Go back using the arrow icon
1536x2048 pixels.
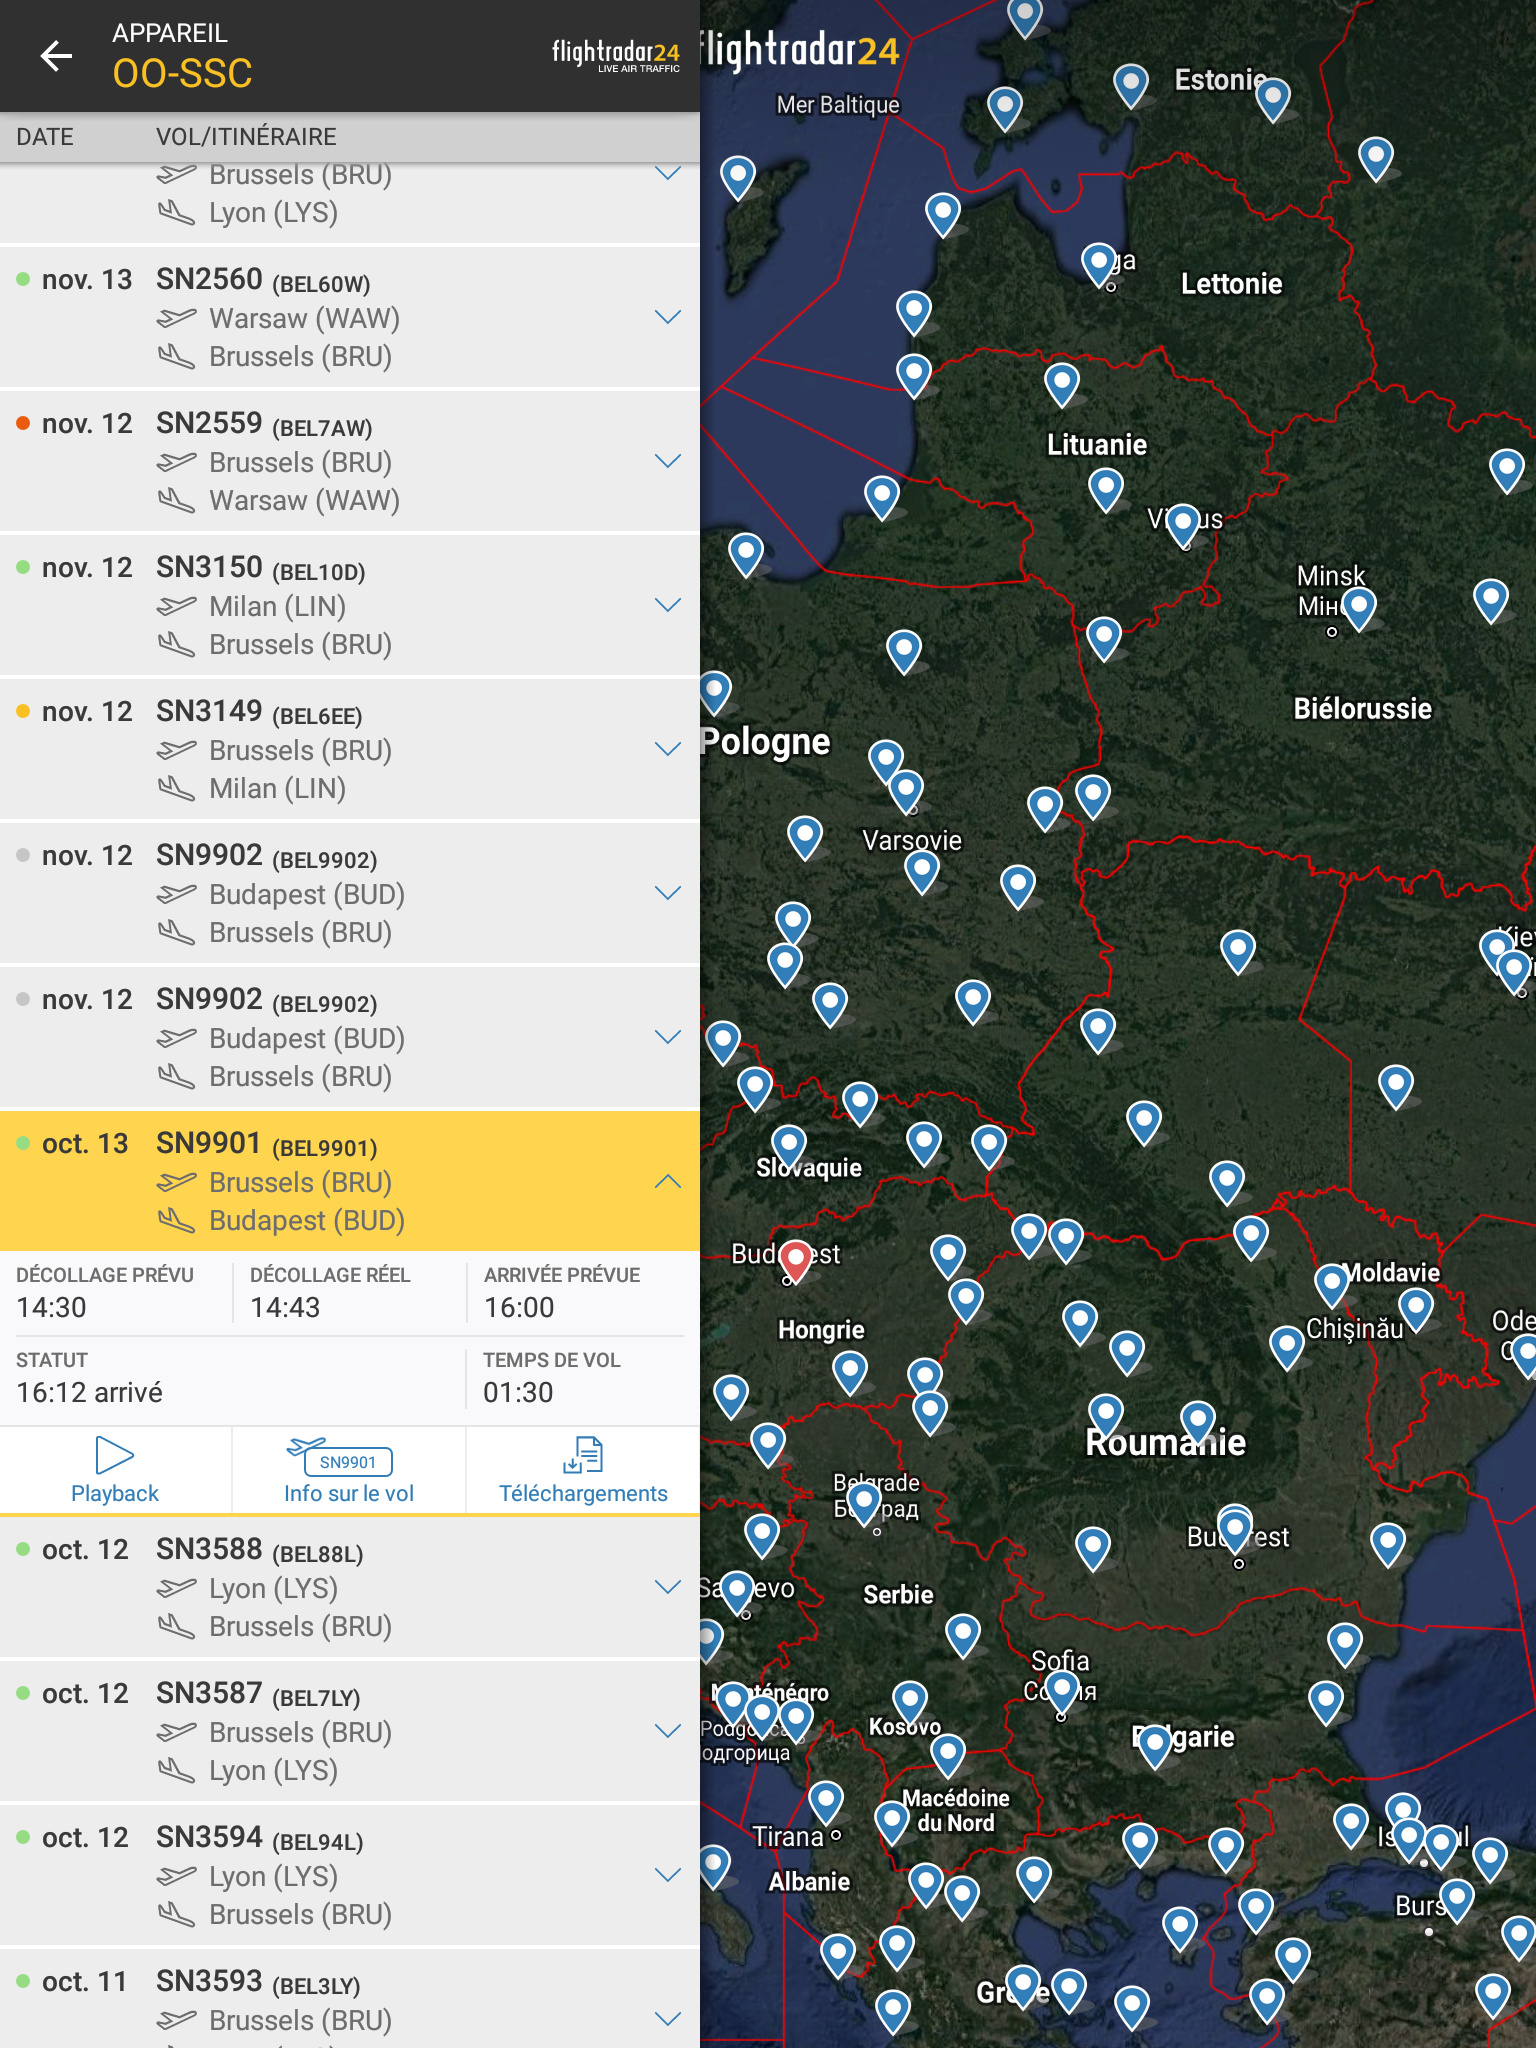pyautogui.click(x=56, y=56)
